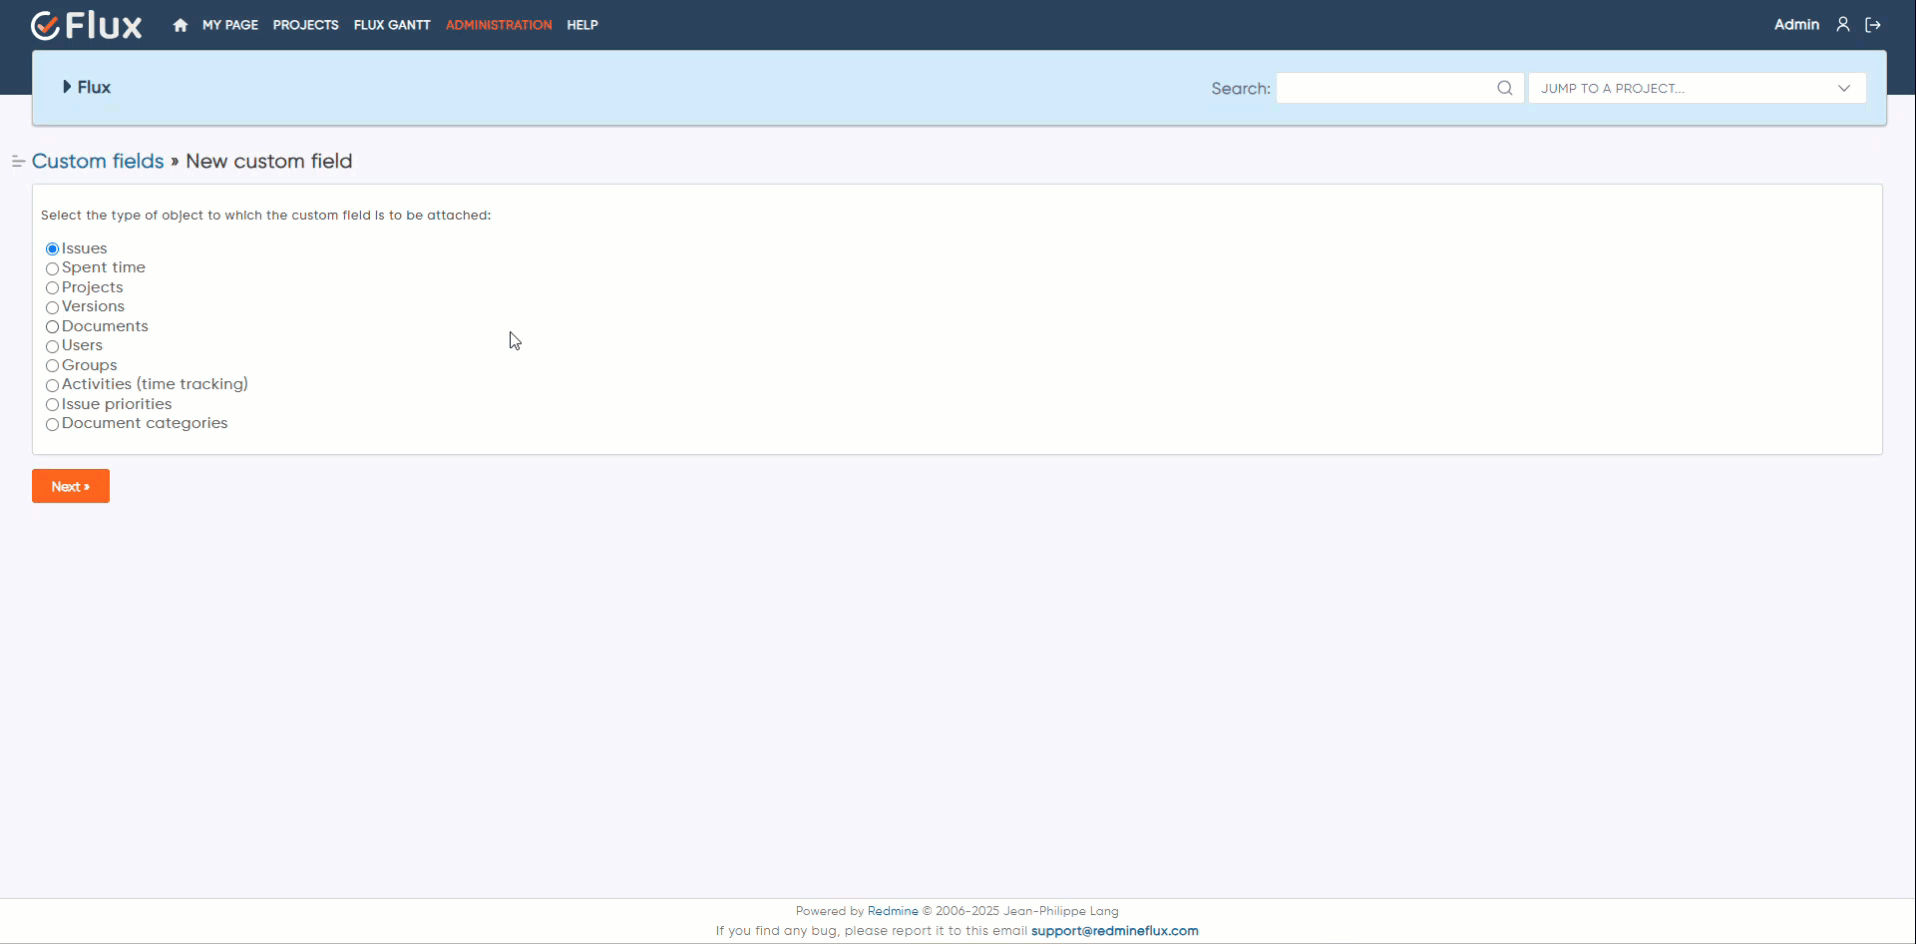Screen dimensions: 1916x944
Task: Click the Next button
Action: [71, 486]
